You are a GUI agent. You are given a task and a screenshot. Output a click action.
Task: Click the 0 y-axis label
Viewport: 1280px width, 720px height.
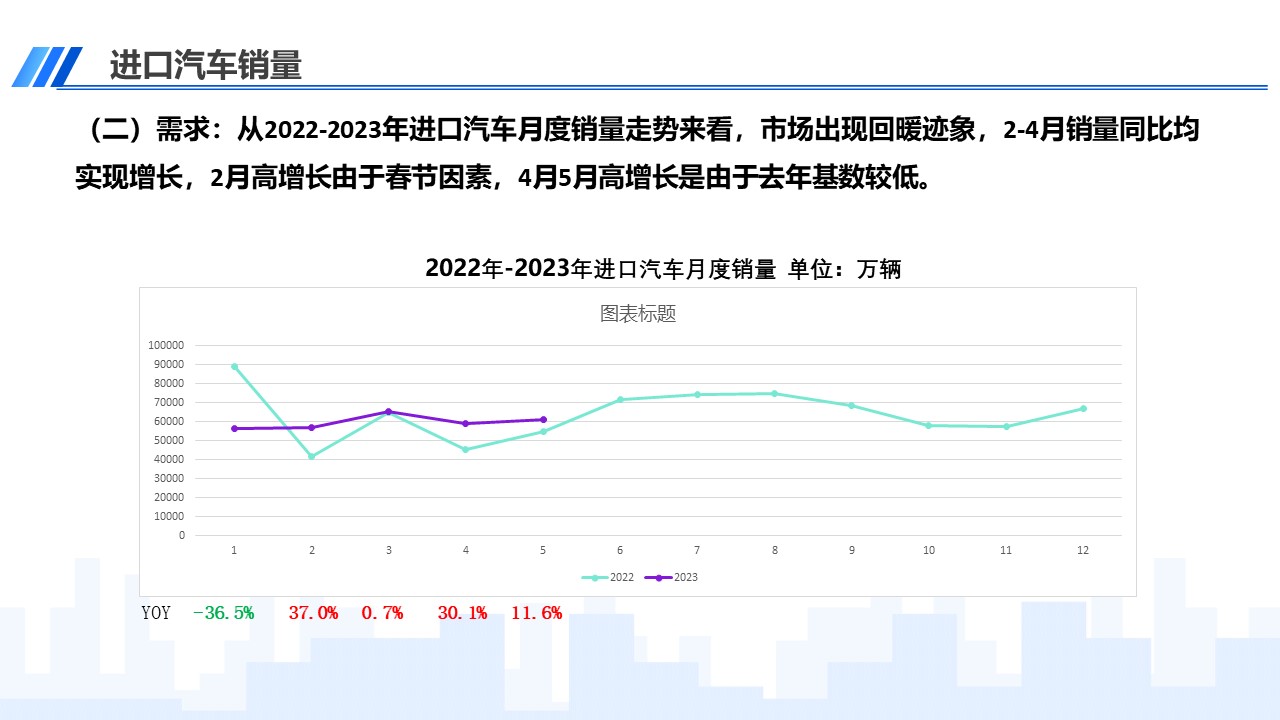(x=182, y=535)
